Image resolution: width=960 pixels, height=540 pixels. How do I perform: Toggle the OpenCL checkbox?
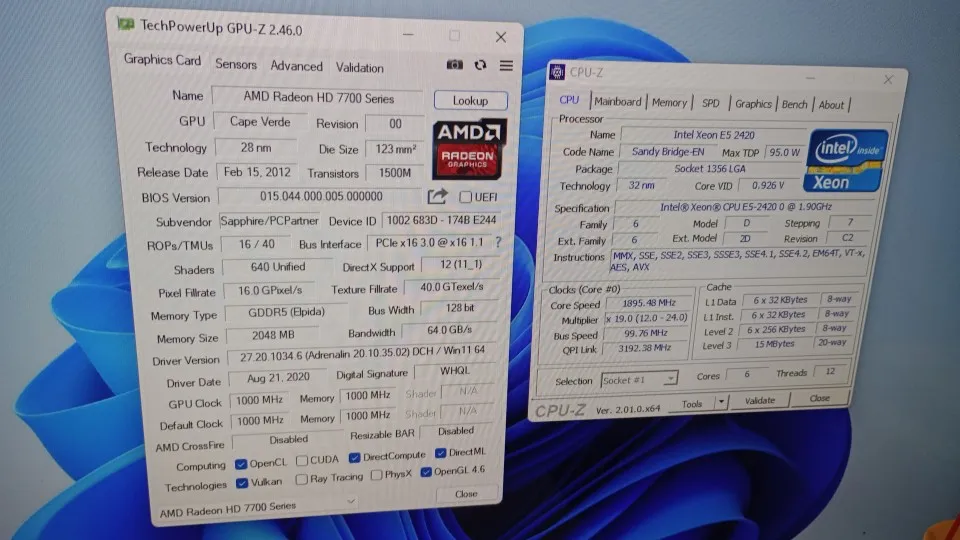[241, 464]
